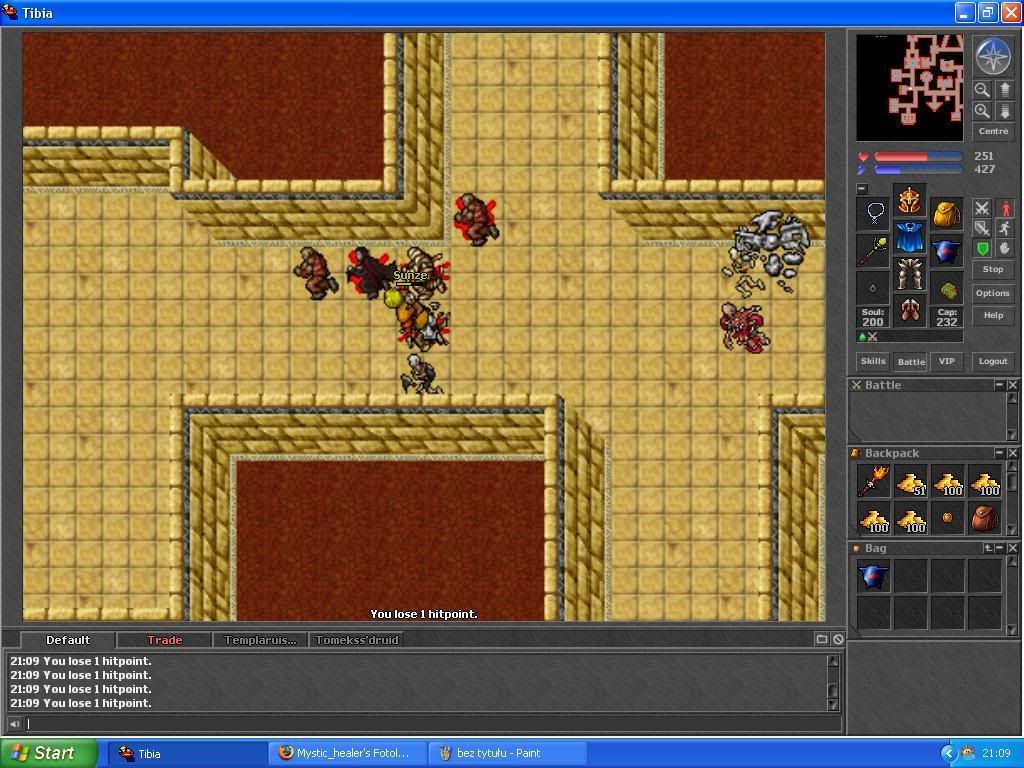
Task: Enable balanced fight mode (sword and shield)
Action: click(982, 229)
